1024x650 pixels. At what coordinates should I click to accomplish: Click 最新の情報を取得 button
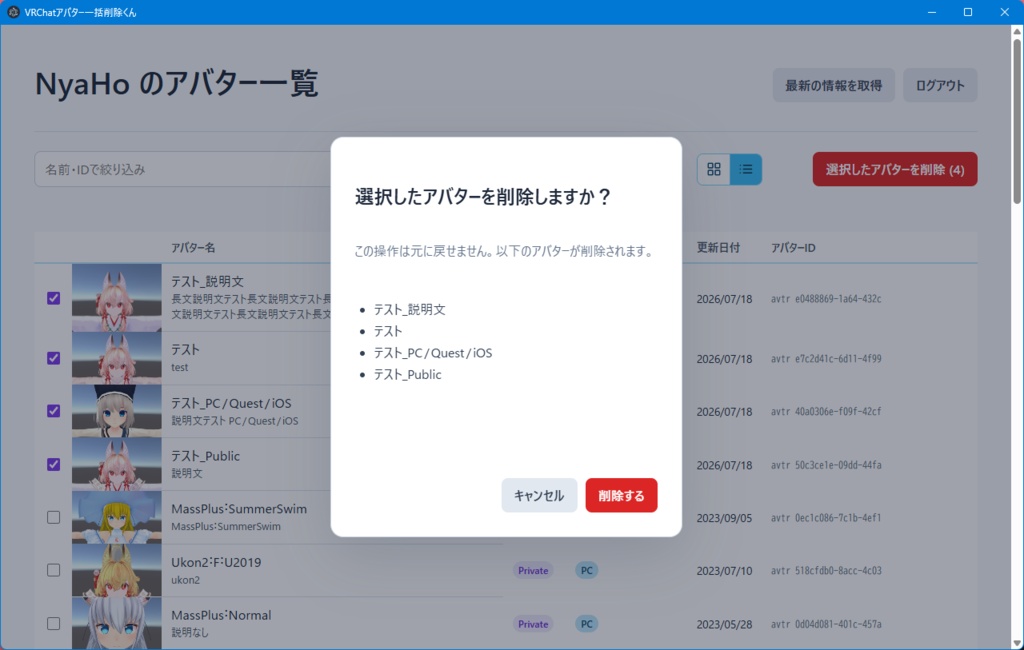(x=833, y=85)
